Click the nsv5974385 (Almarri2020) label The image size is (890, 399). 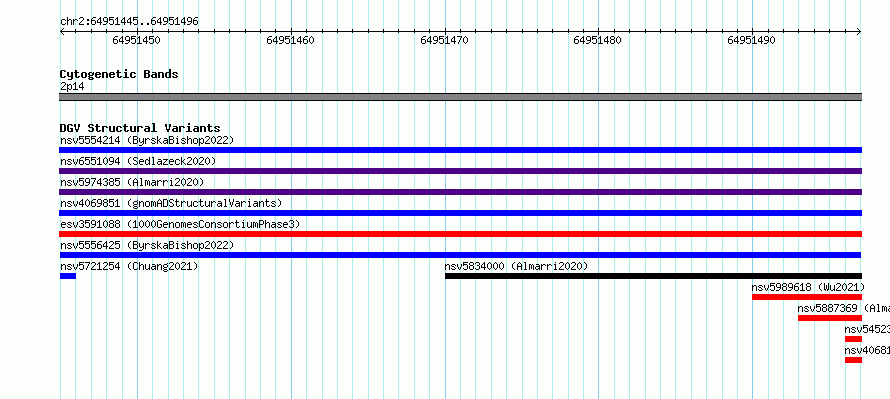(x=132, y=182)
